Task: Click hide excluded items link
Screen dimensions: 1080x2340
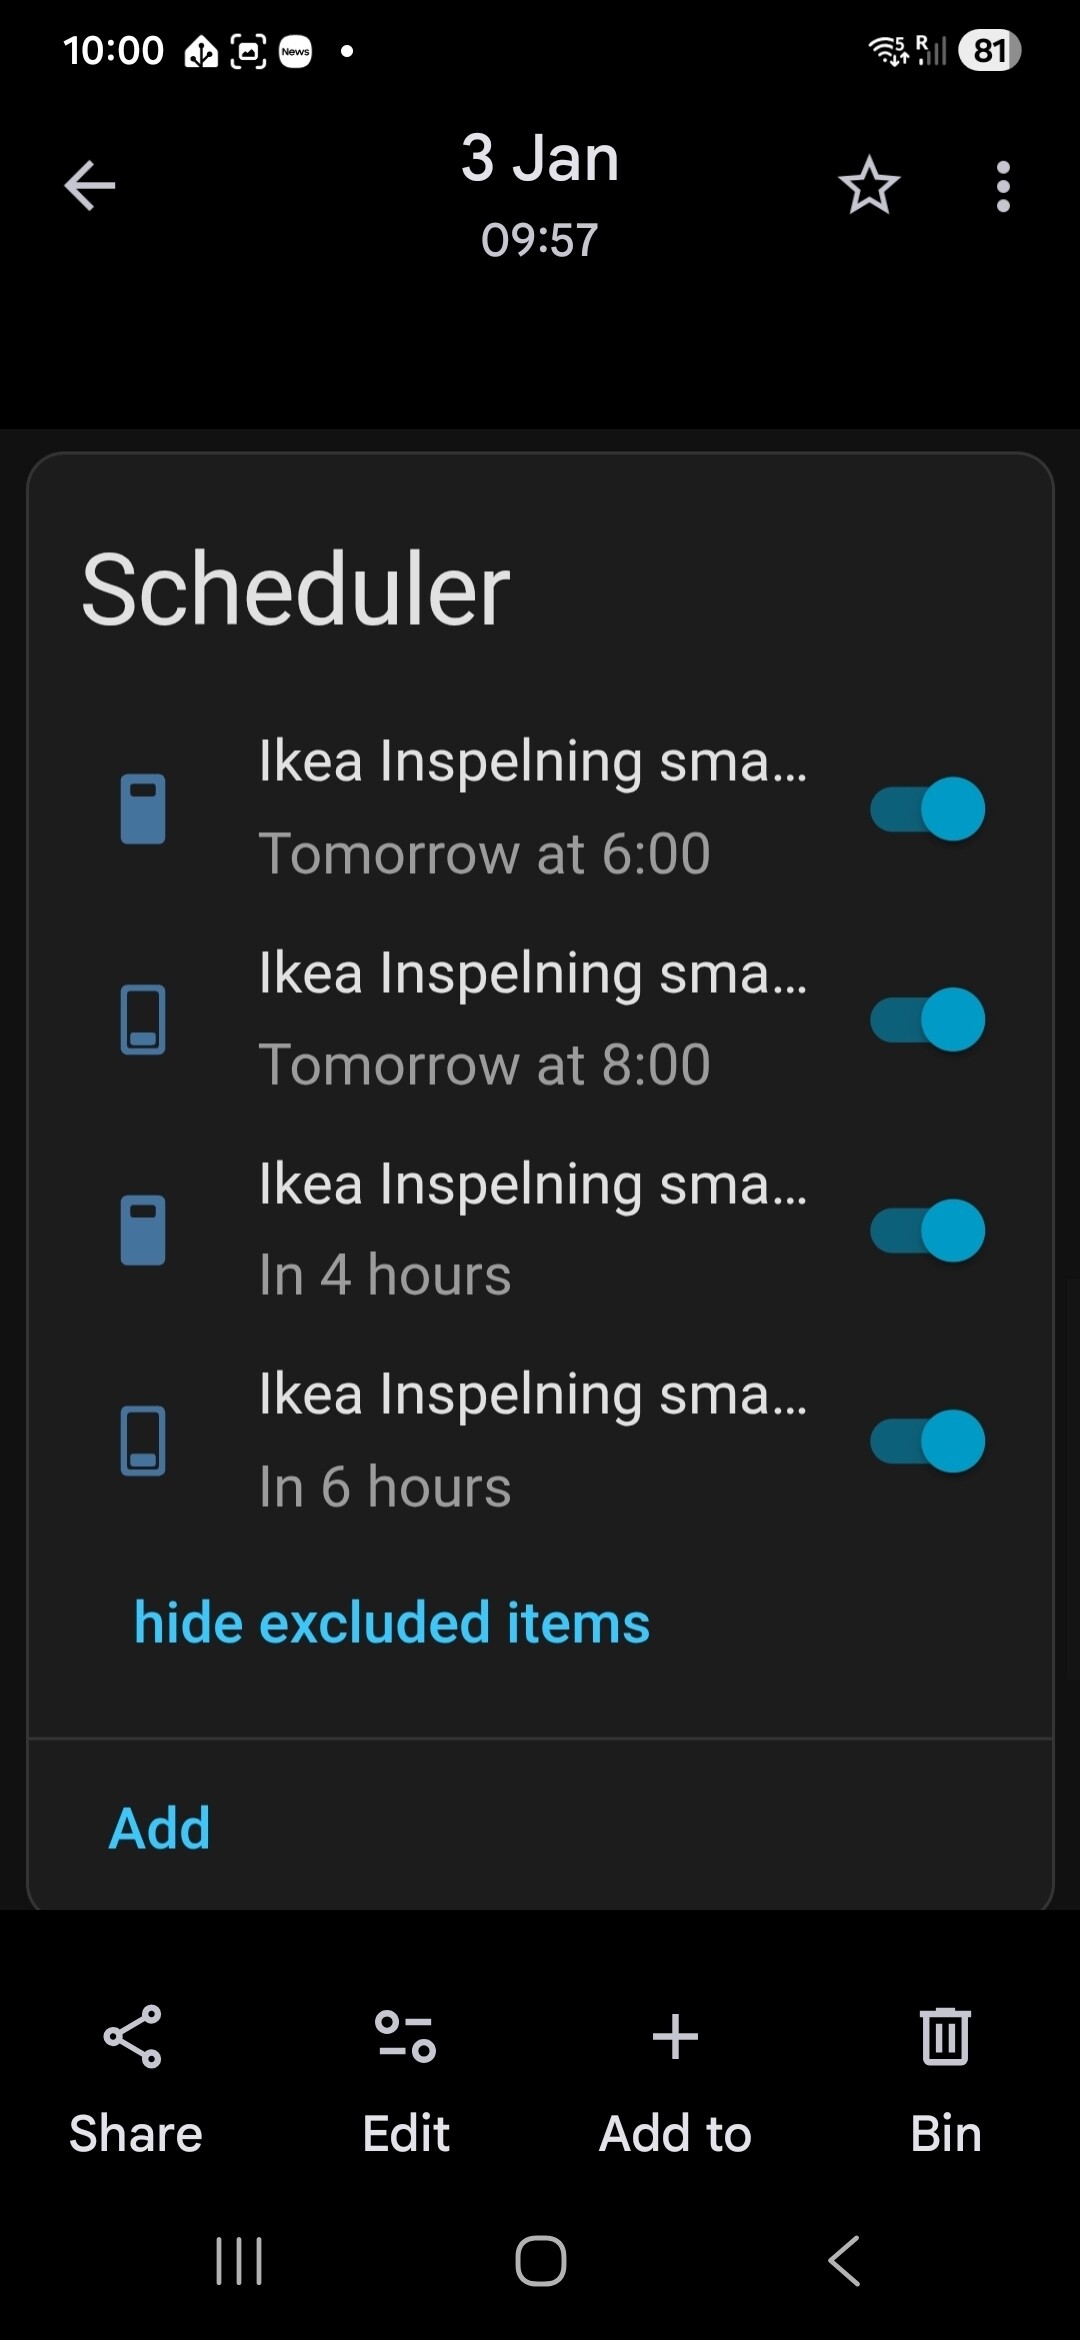Action: click(392, 1622)
